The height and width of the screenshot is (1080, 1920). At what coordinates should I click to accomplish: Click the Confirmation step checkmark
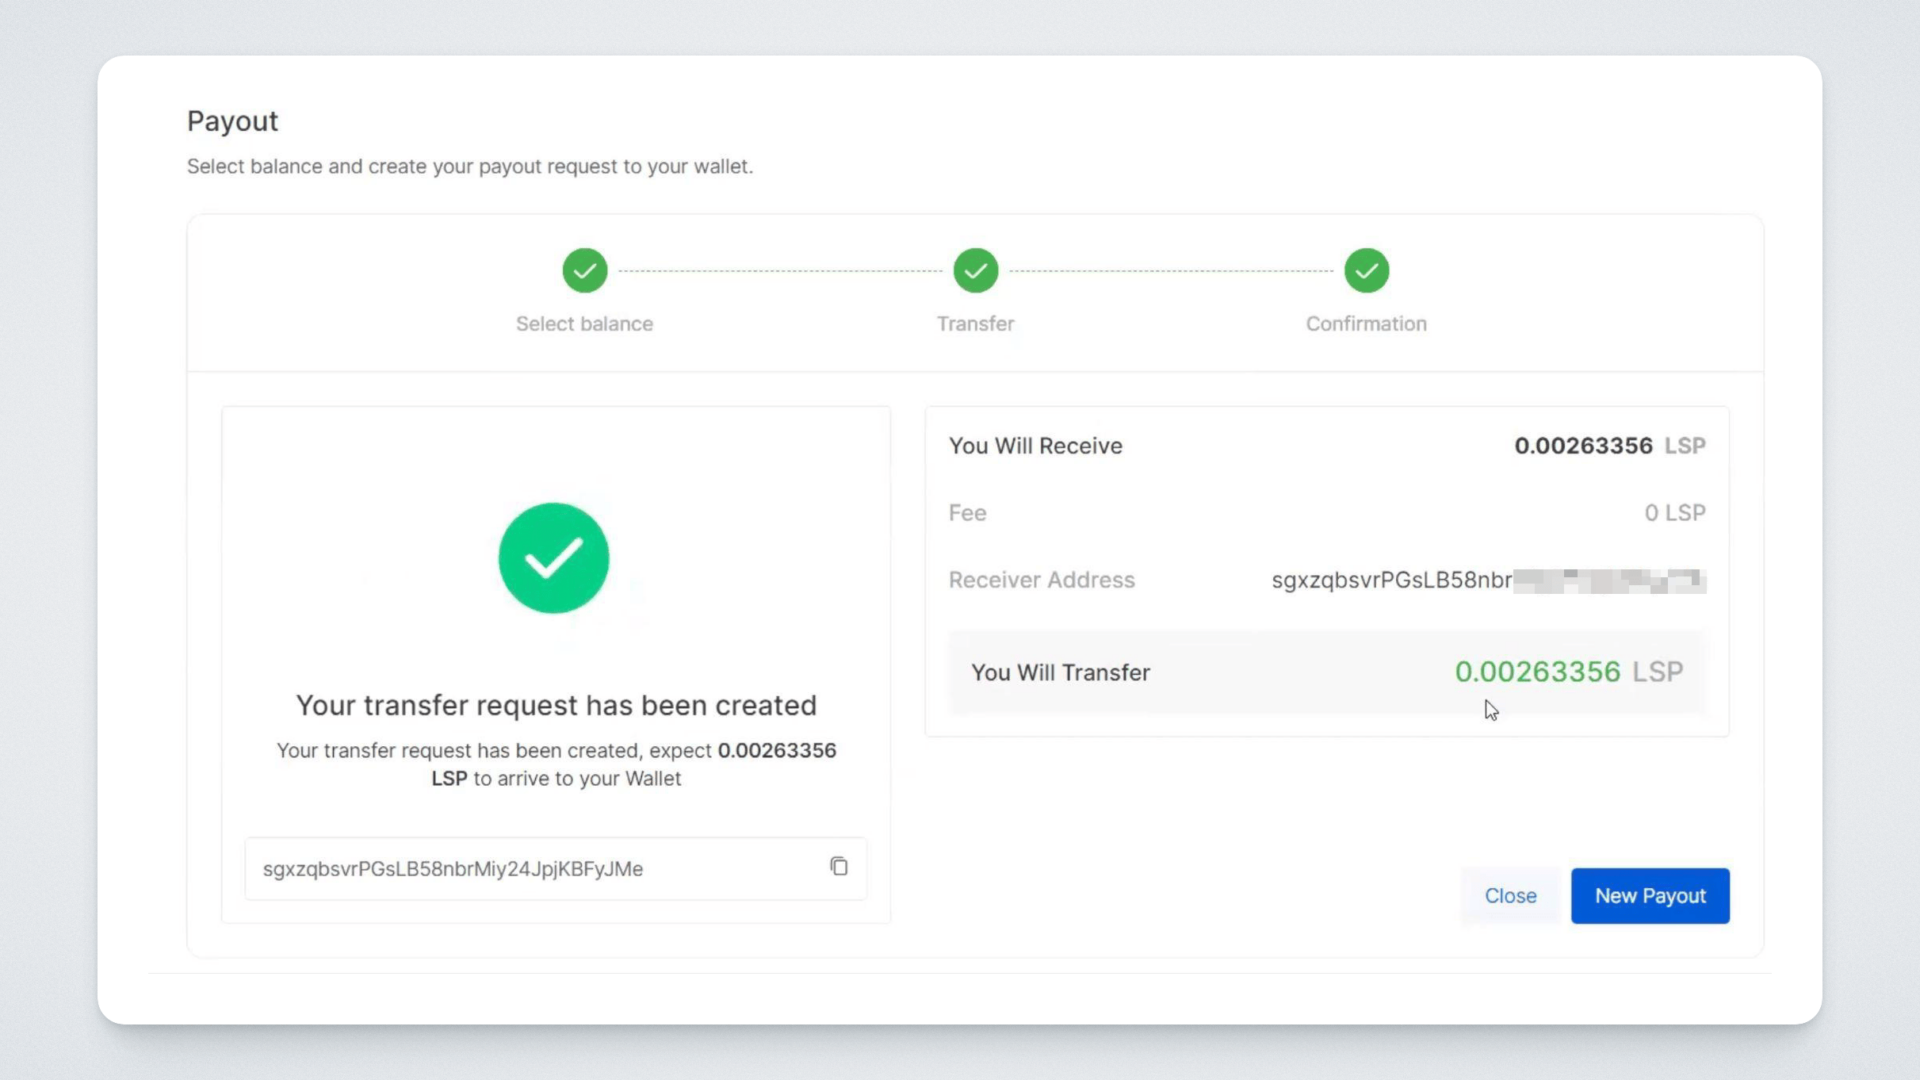pyautogui.click(x=1367, y=271)
